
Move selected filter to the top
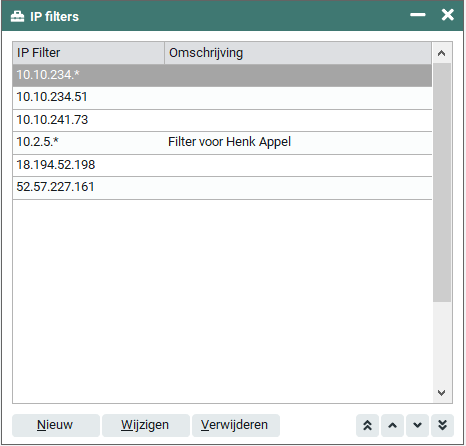367,425
